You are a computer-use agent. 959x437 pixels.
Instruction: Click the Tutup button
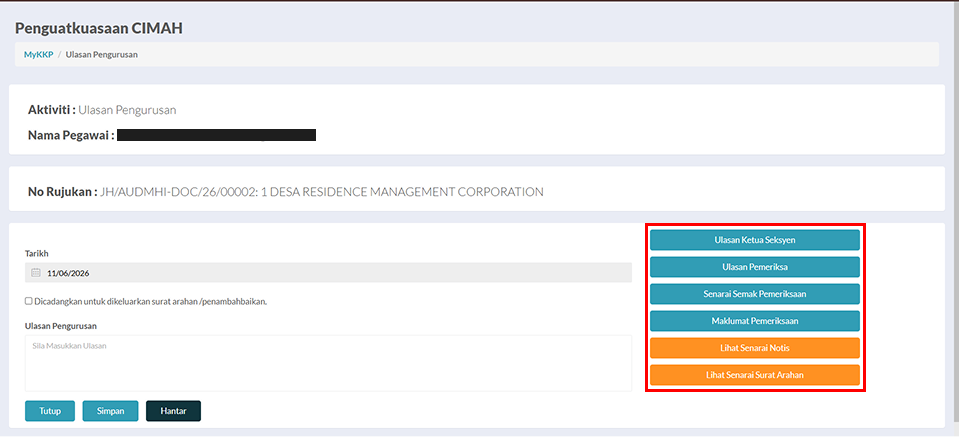pos(50,411)
